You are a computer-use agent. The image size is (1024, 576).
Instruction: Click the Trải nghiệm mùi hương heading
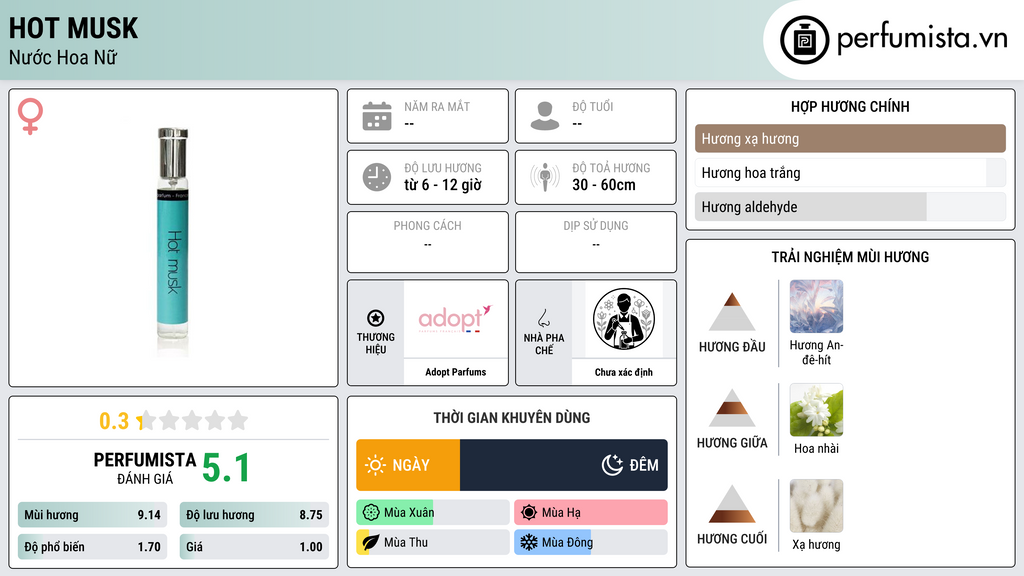[850, 257]
